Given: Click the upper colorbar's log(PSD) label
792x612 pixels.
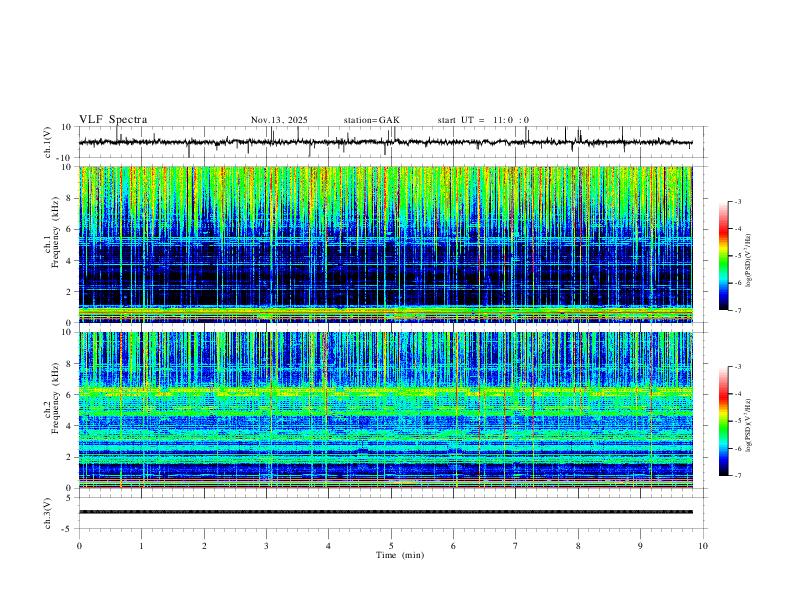Looking at the screenshot, I should pyautogui.click(x=748, y=261).
